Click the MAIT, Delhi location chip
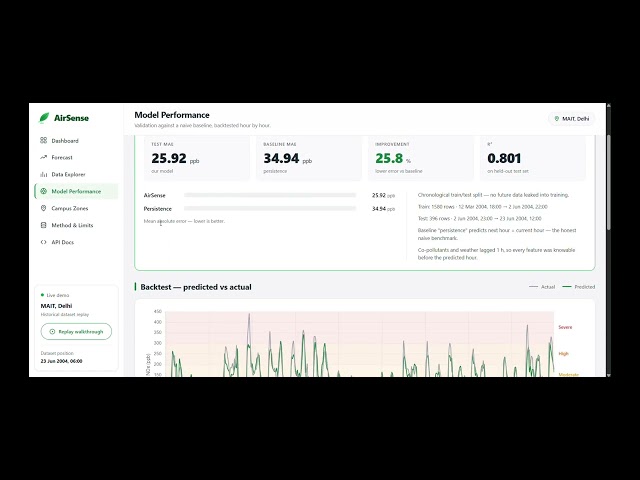Image resolution: width=640 pixels, height=480 pixels. point(571,119)
